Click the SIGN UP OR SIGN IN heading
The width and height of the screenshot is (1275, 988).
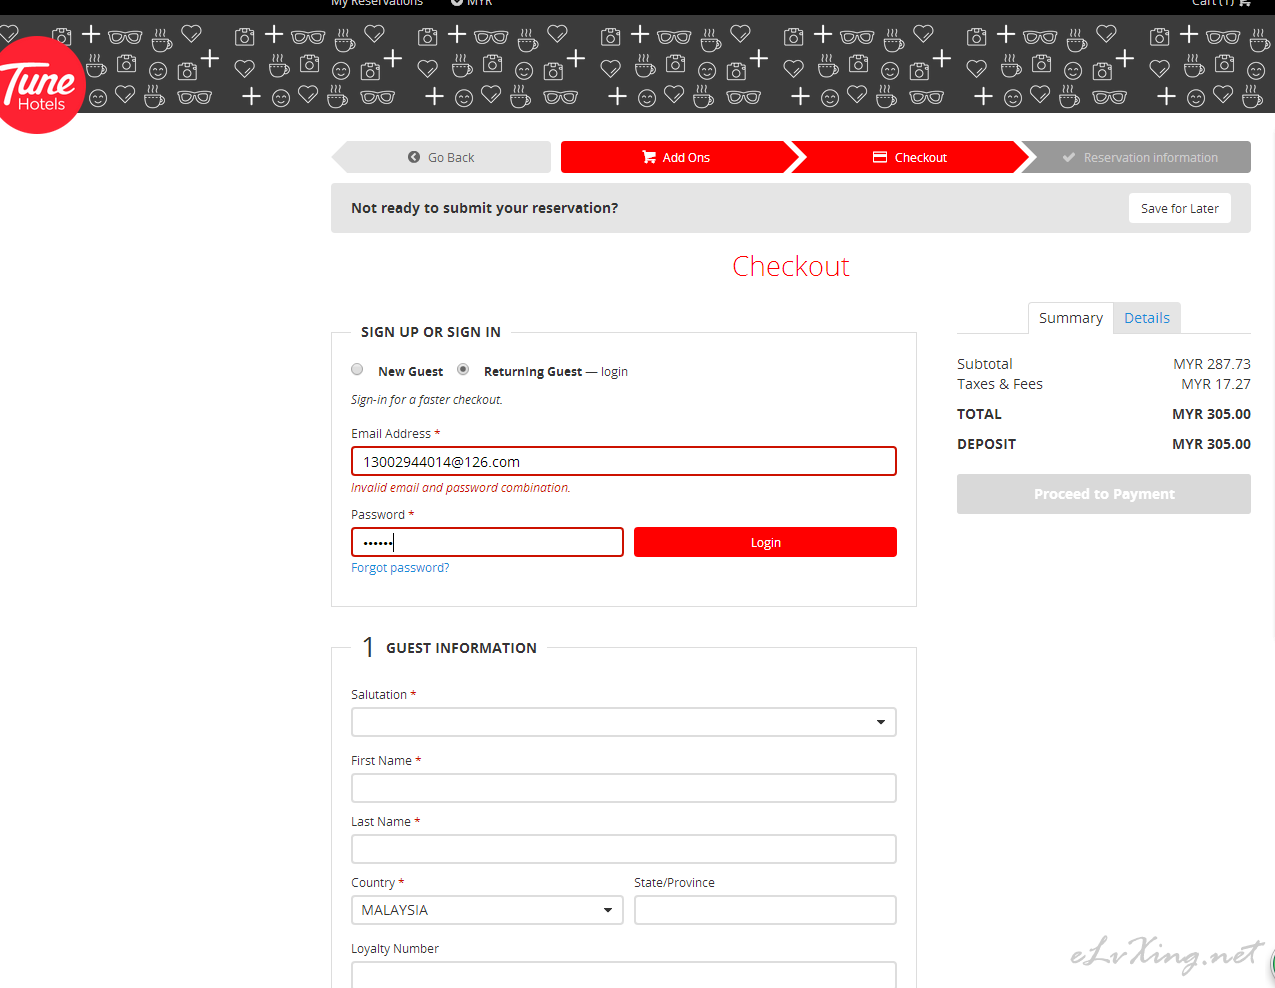[431, 332]
